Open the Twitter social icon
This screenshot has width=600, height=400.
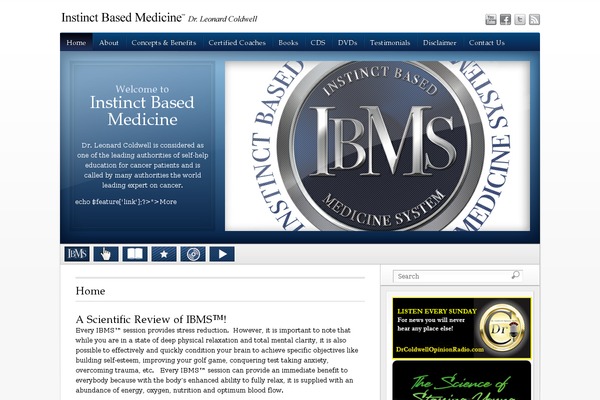[520, 20]
